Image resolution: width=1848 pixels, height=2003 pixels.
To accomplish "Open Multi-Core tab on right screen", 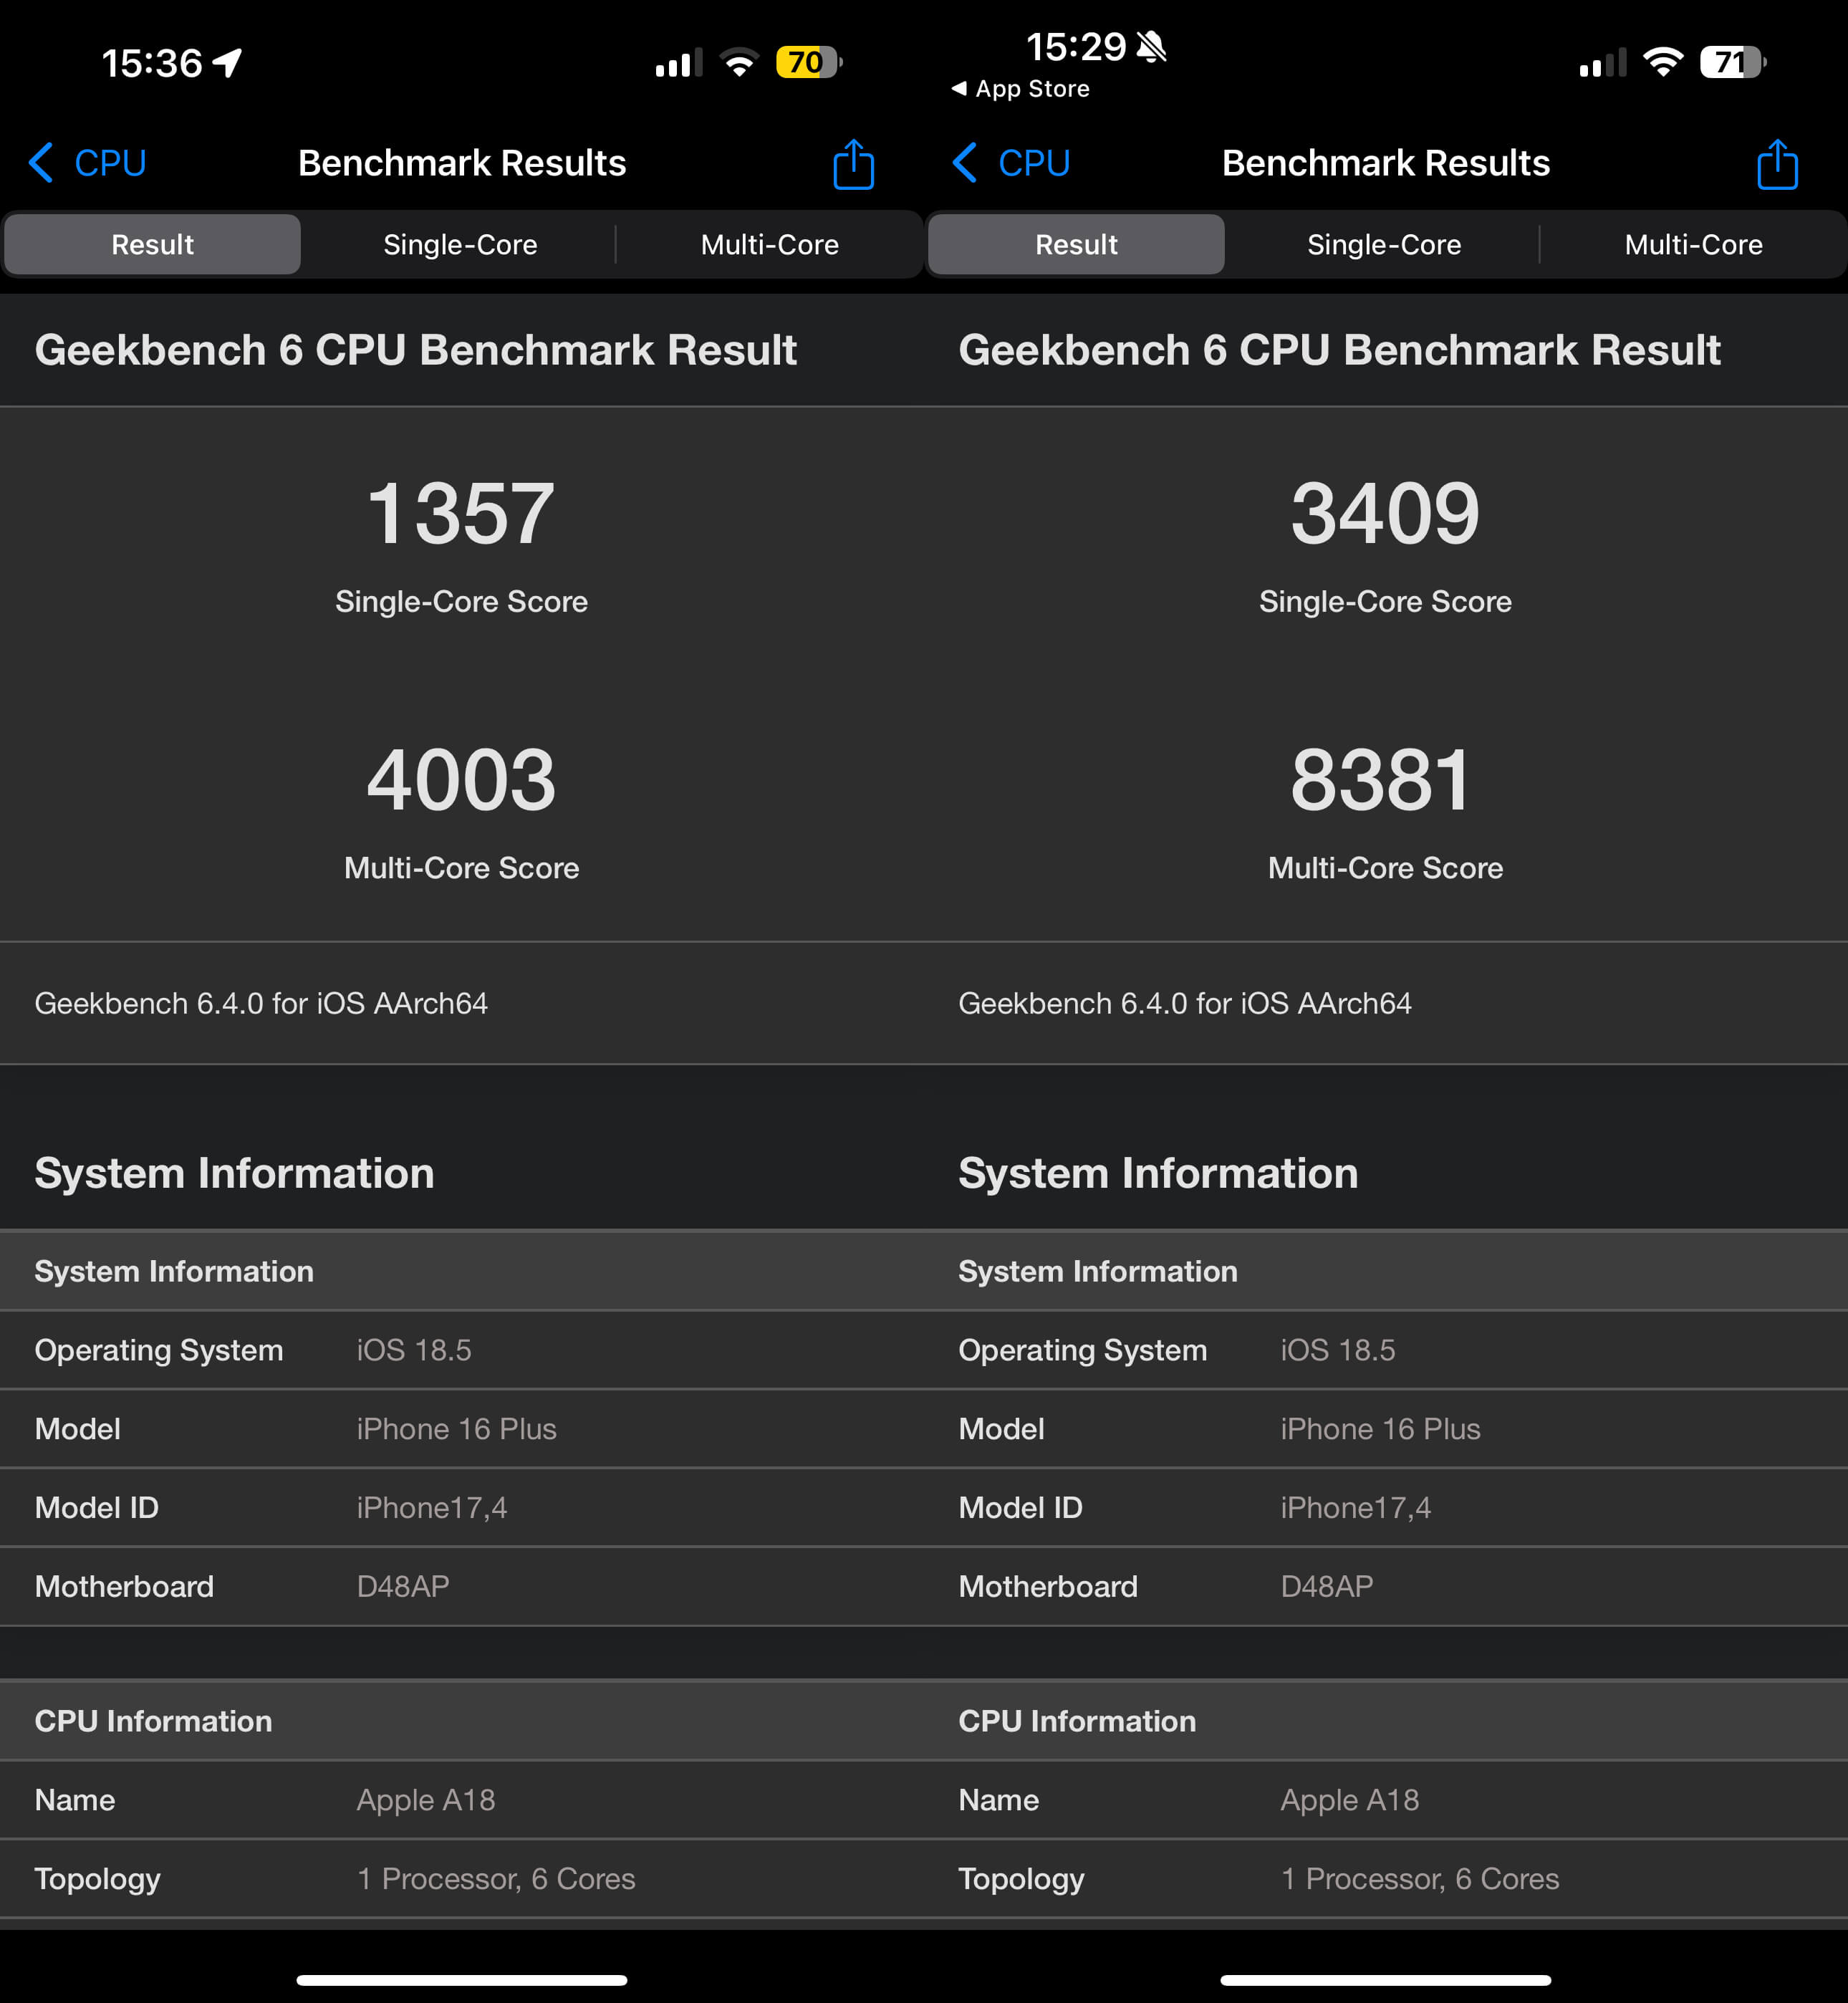I will pos(1693,244).
